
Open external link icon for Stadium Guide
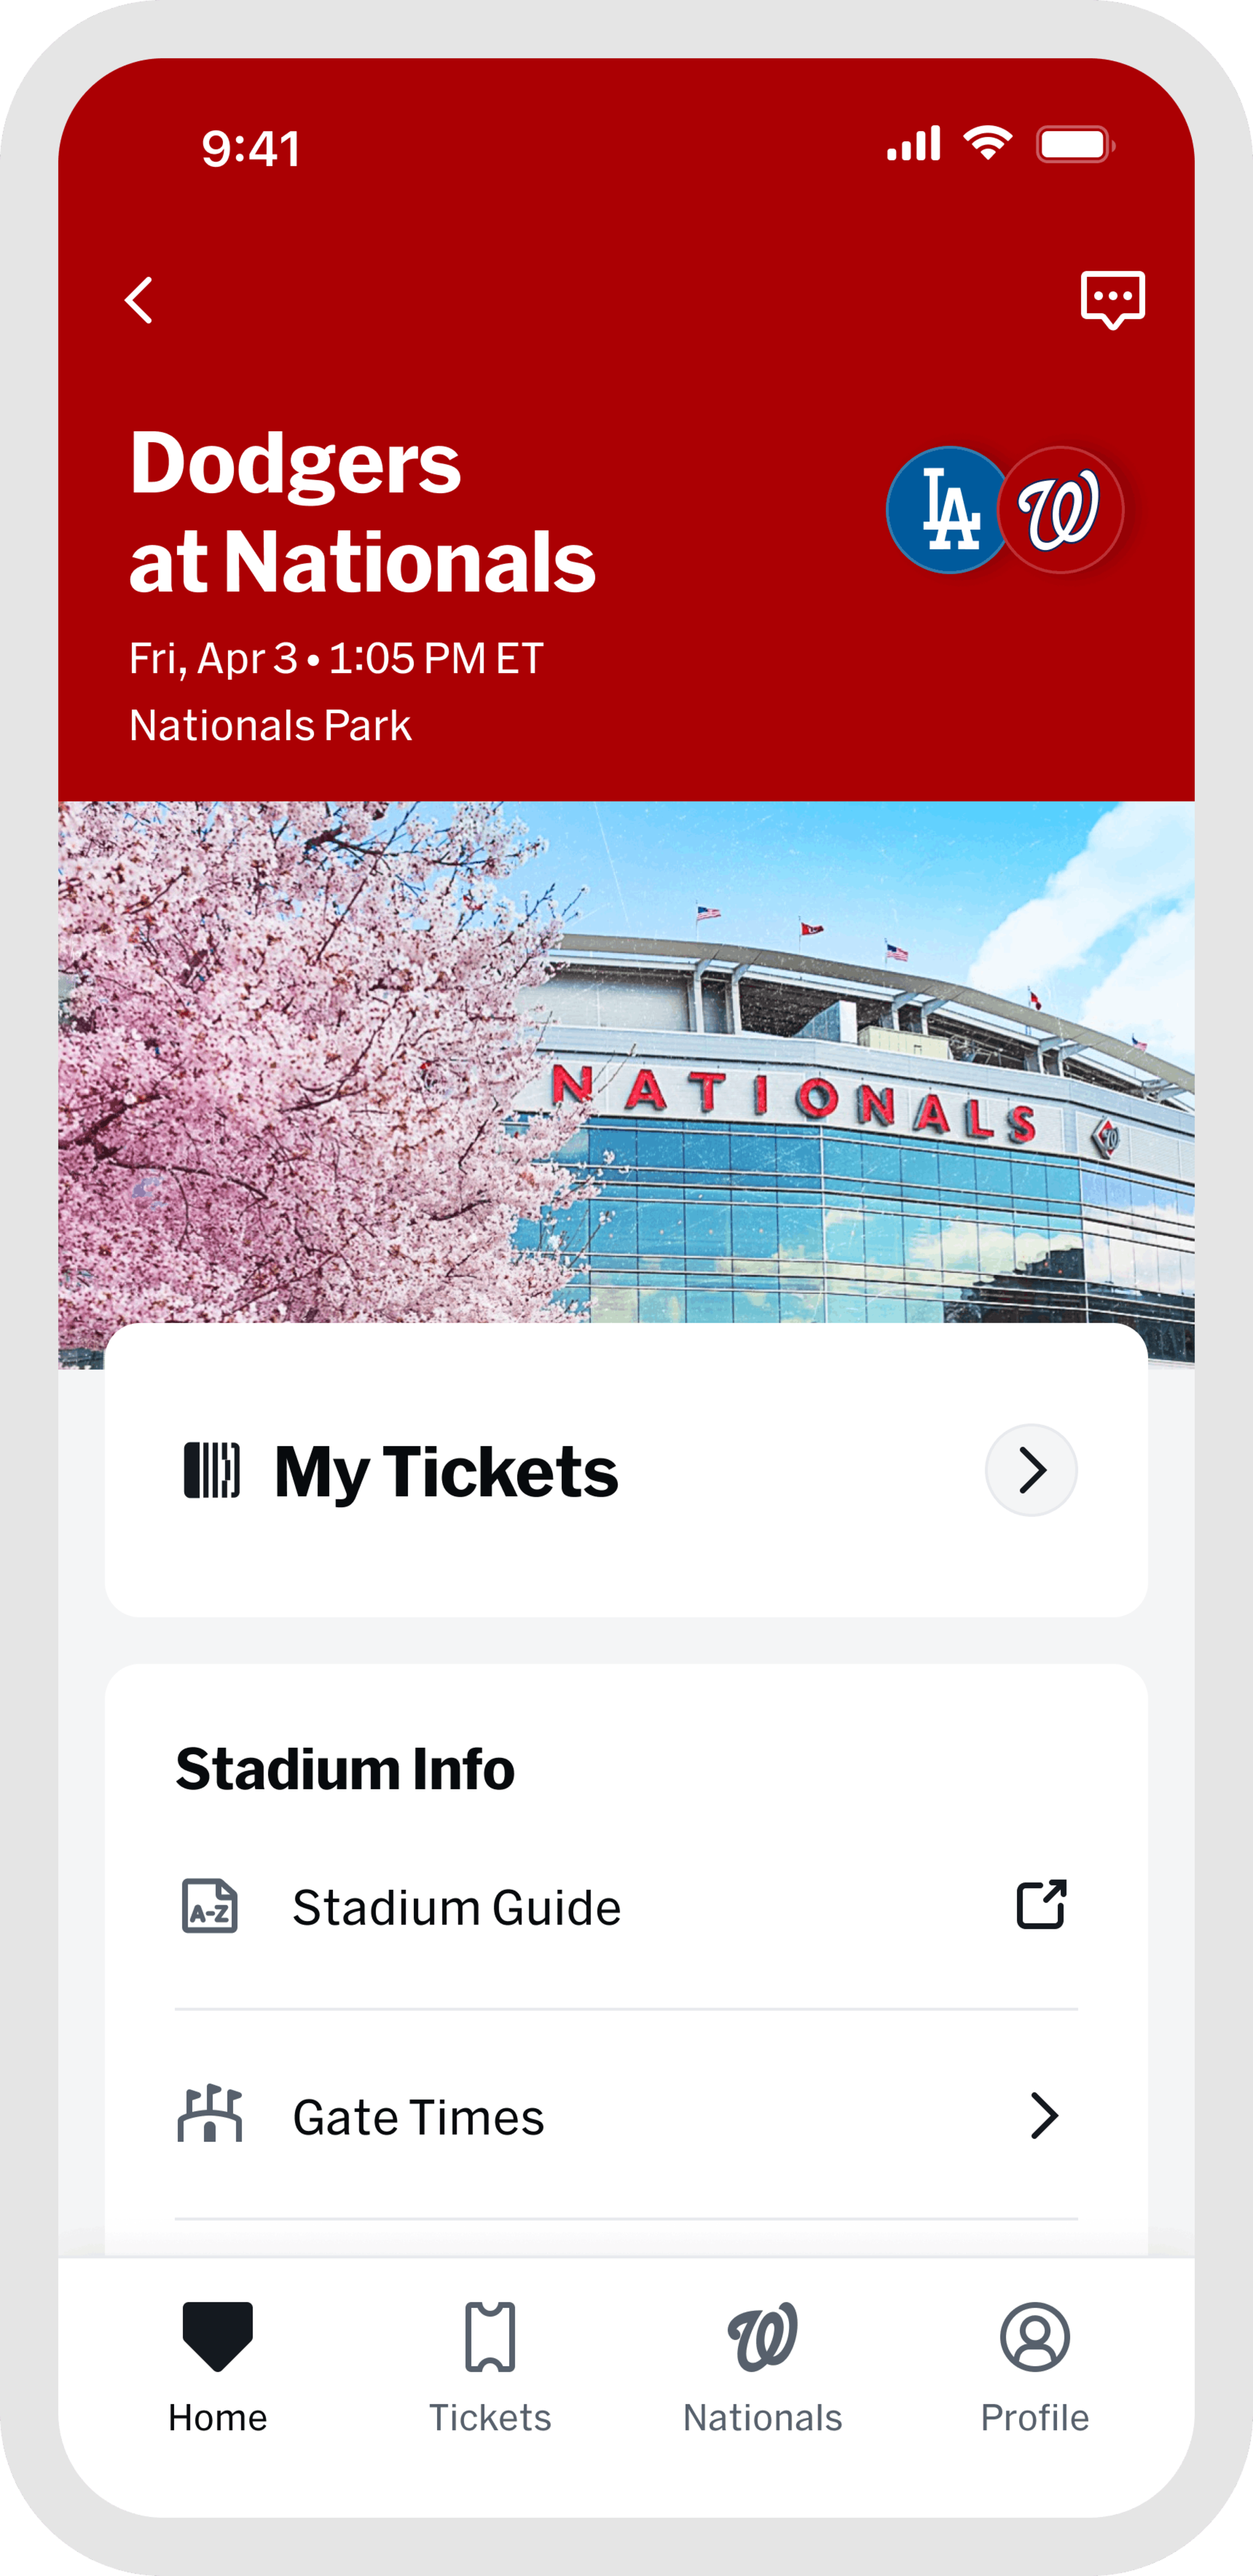coord(1041,1904)
